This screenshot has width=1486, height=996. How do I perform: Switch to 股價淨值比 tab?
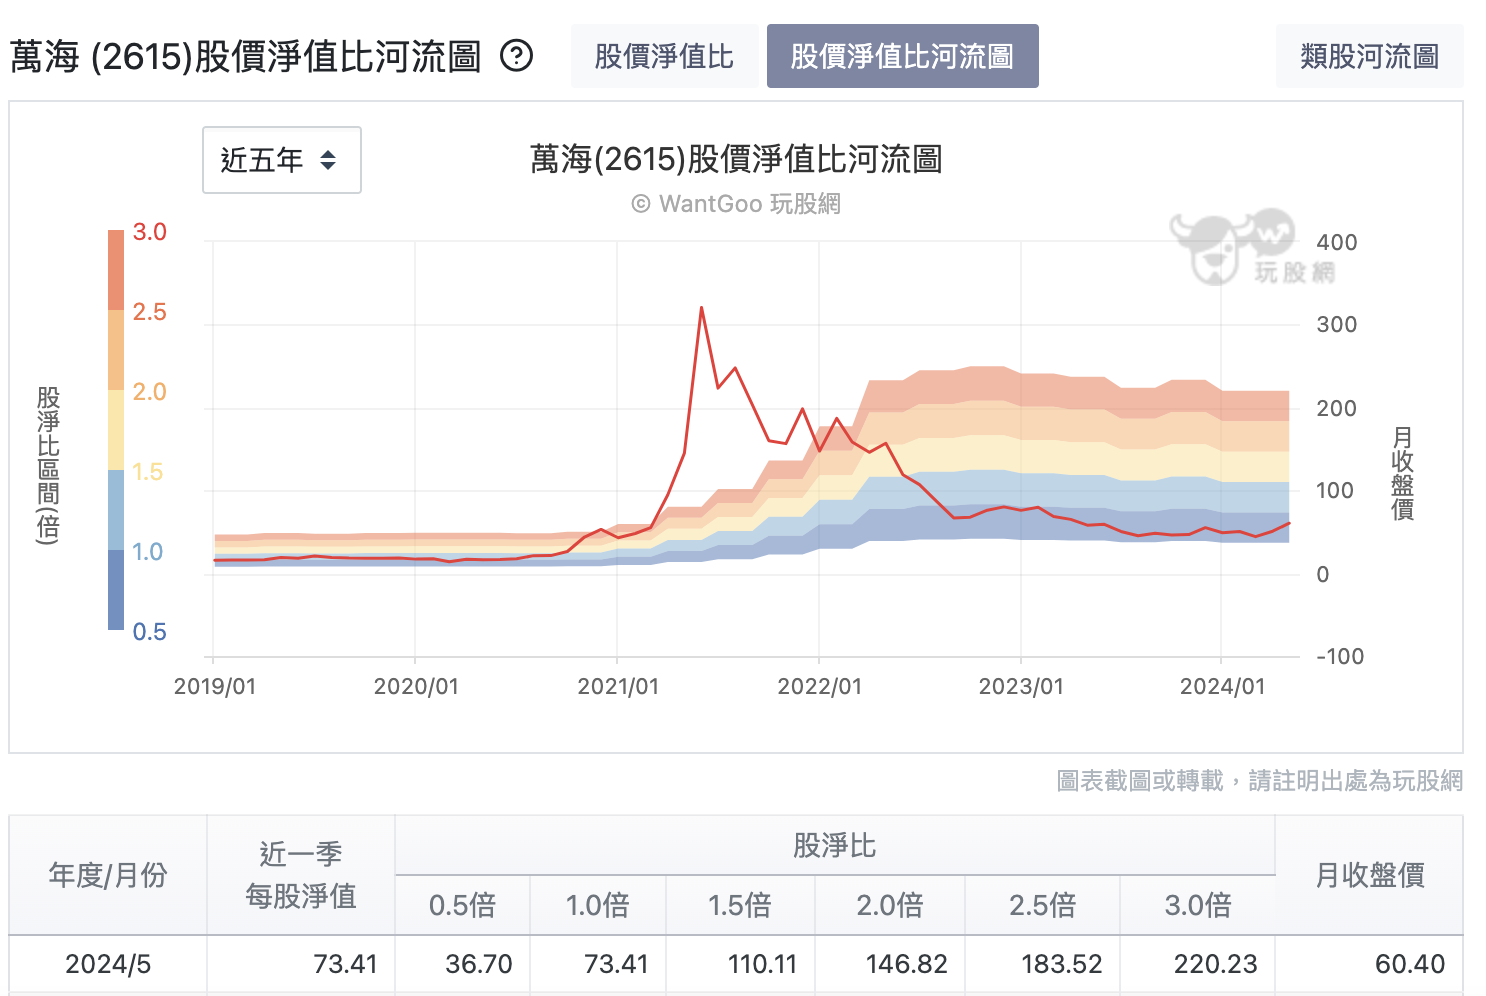point(664,56)
